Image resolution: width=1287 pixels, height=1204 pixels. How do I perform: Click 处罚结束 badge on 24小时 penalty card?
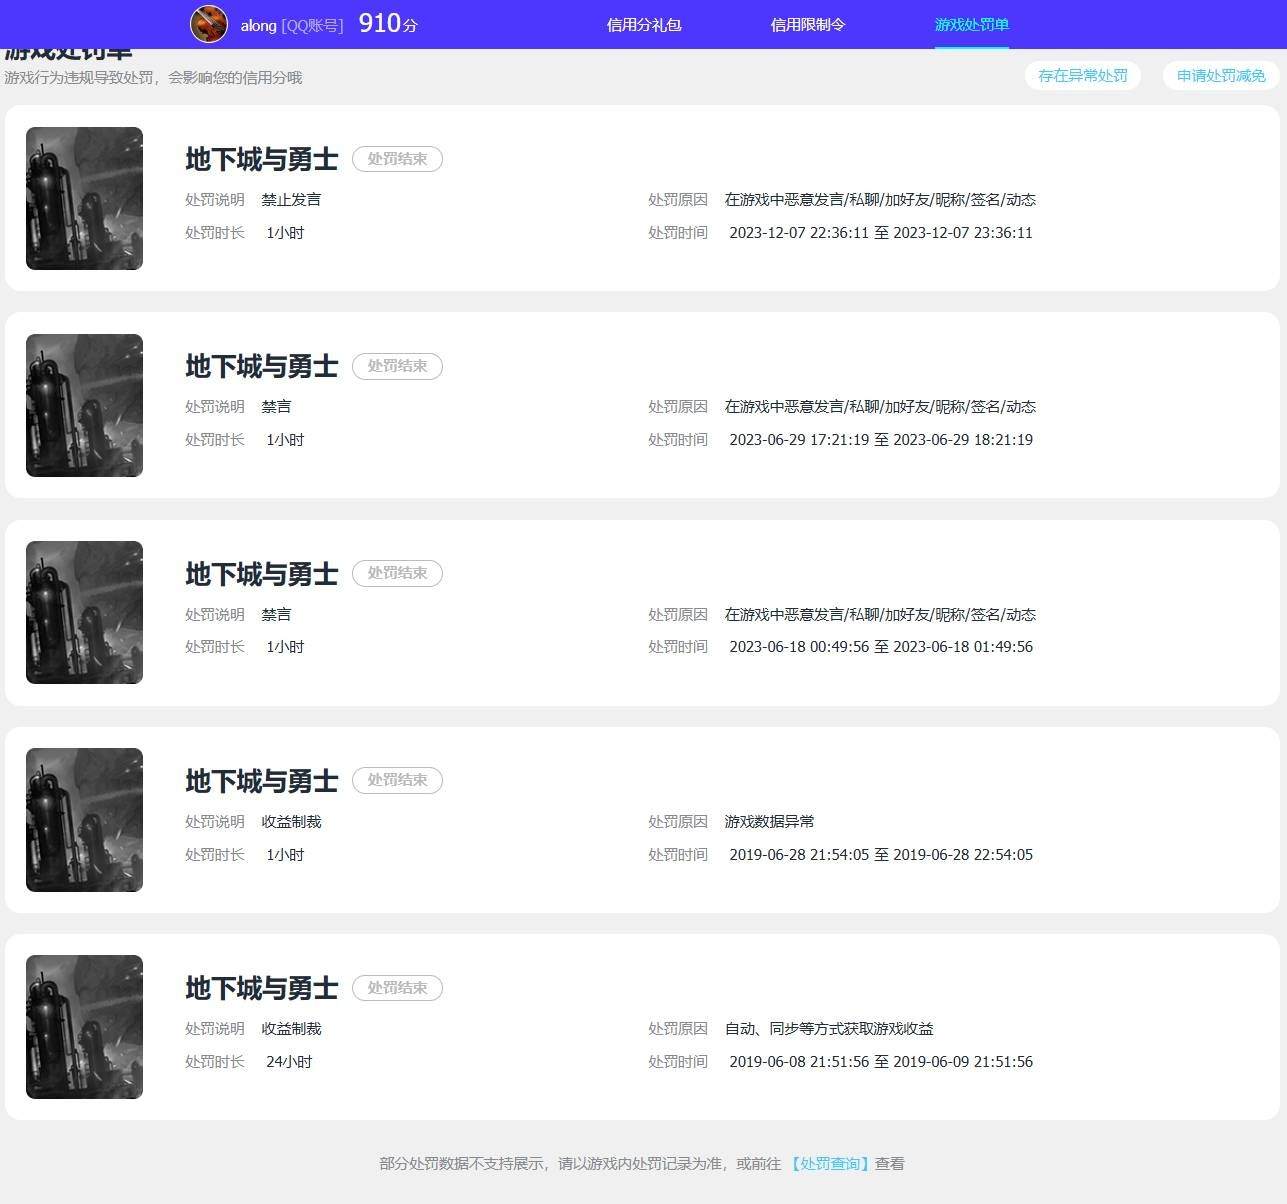[x=397, y=988]
